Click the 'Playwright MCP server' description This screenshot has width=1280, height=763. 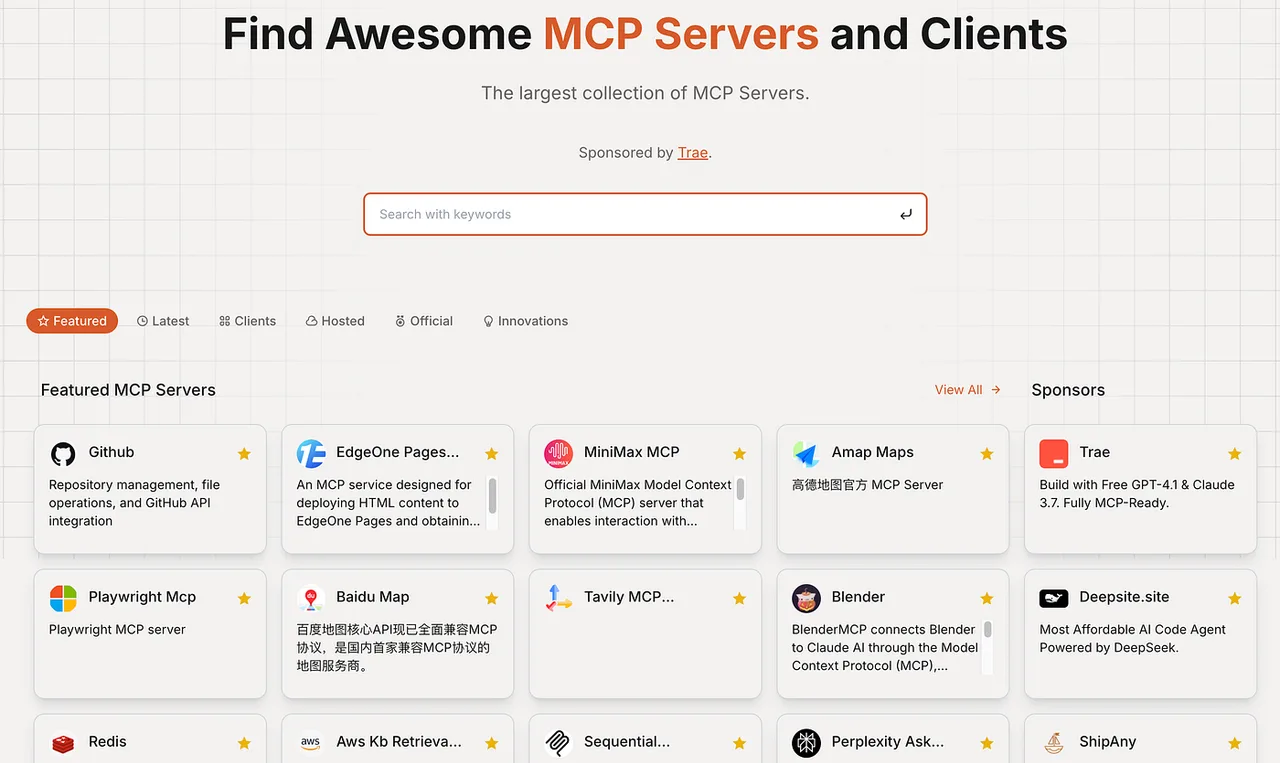click(x=117, y=630)
